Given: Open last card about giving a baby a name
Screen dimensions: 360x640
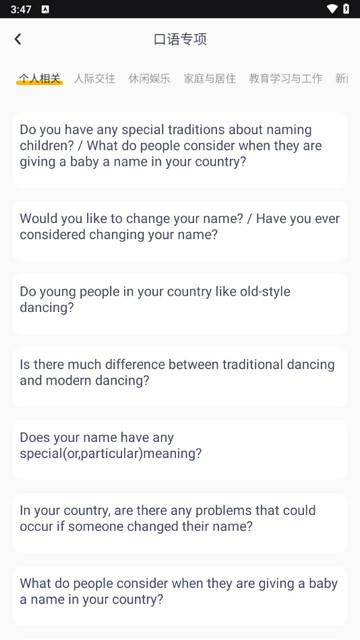Looking at the screenshot, I should click(180, 596).
